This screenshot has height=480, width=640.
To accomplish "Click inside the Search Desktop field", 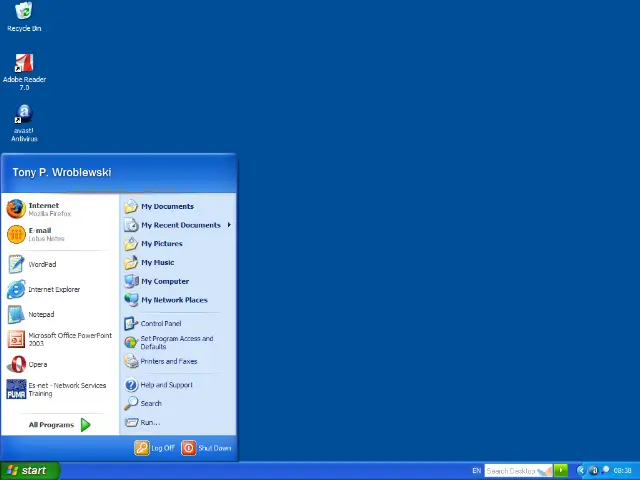I will [x=512, y=470].
